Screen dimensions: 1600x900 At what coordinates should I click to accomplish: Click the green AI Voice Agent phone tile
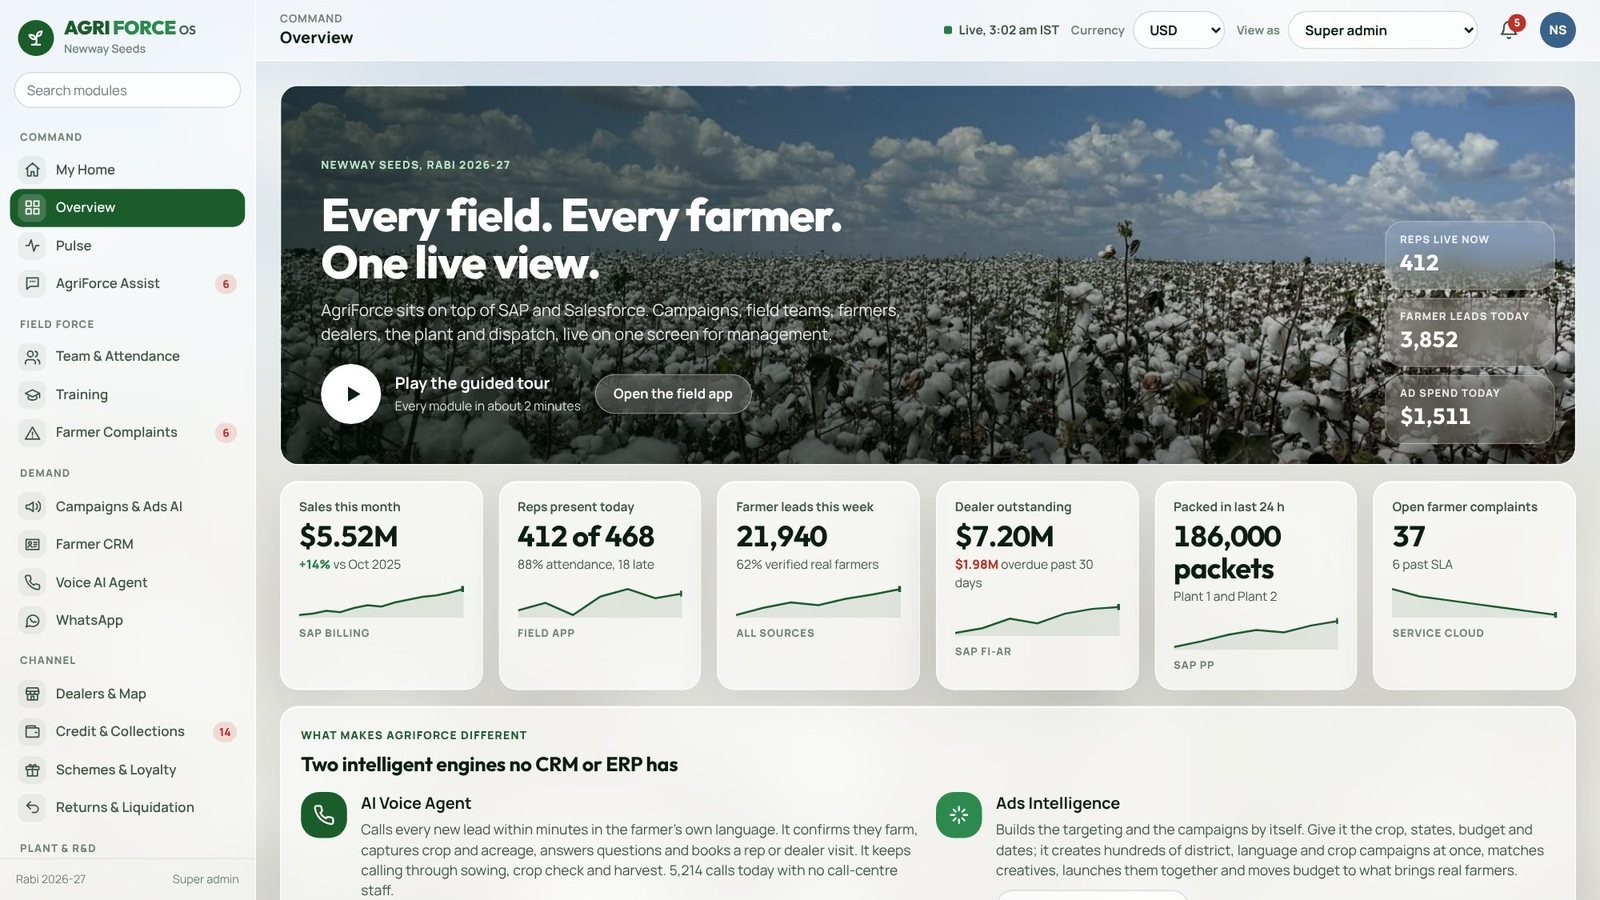pyautogui.click(x=324, y=815)
